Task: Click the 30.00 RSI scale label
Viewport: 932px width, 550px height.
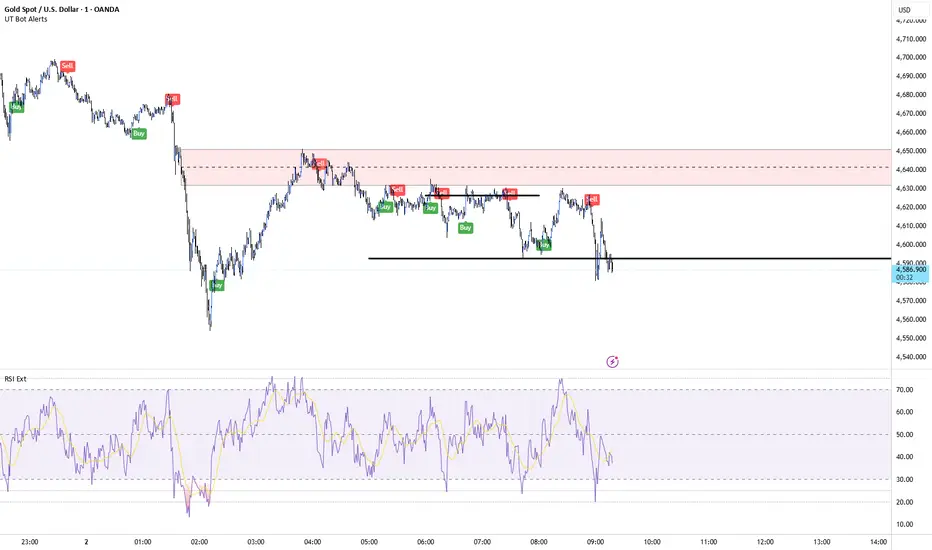Action: click(x=905, y=480)
